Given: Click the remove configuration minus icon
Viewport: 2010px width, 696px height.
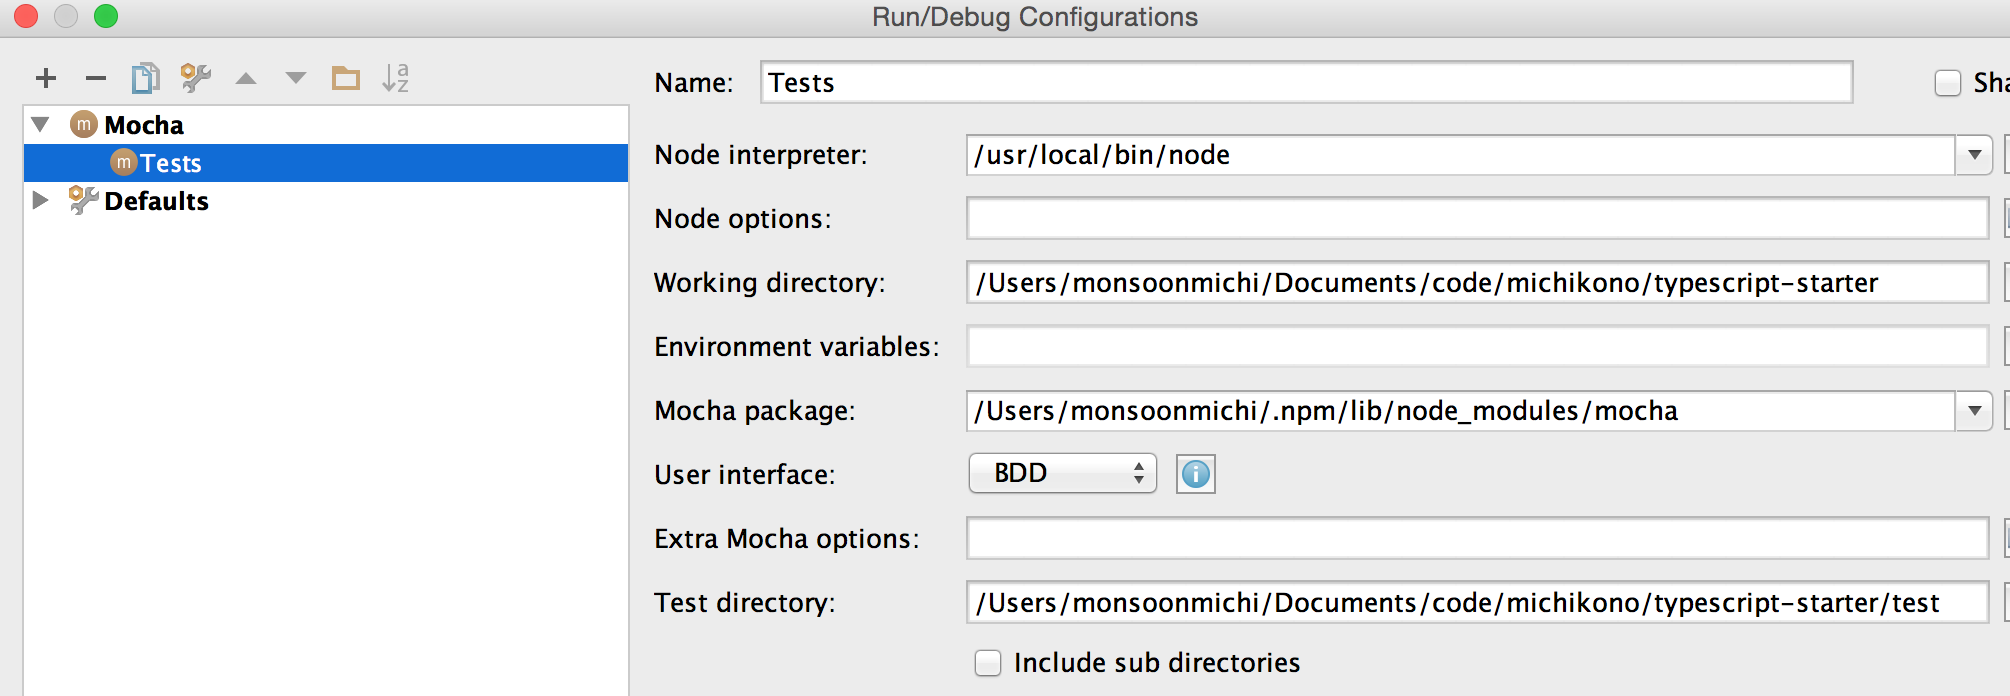Looking at the screenshot, I should pos(96,78).
